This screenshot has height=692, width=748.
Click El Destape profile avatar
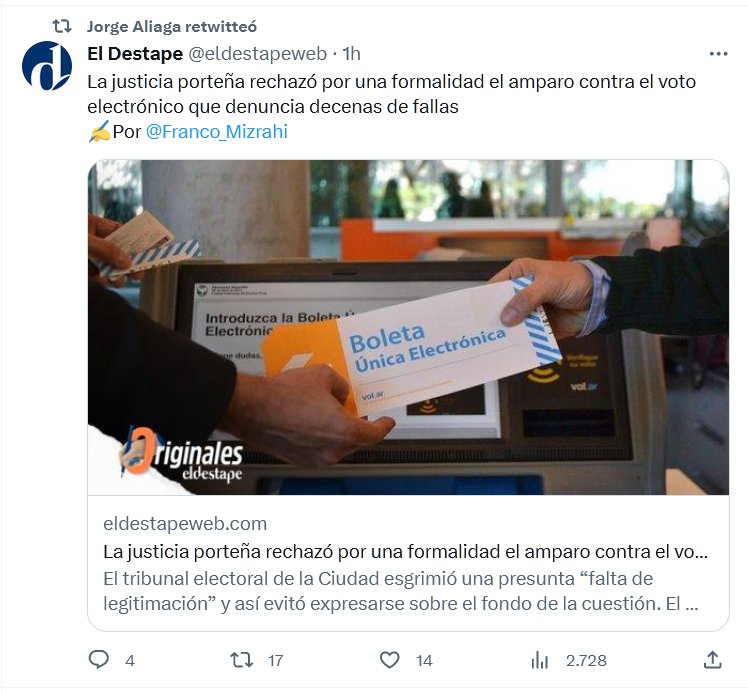pyautogui.click(x=47, y=66)
